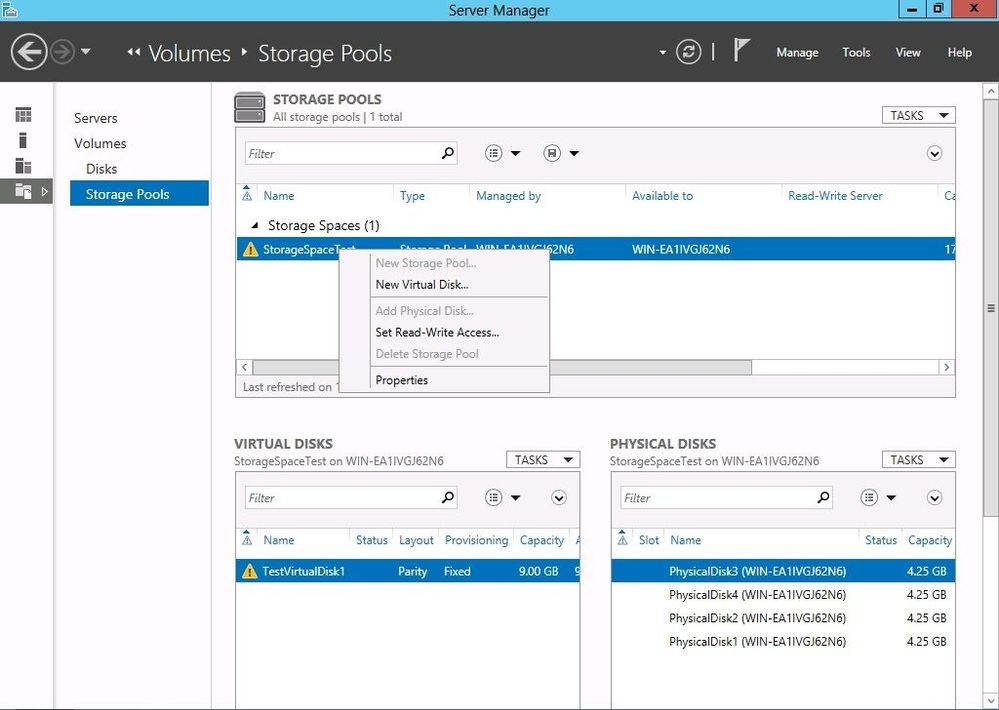Click the File and Storage Services icon
Viewport: 999px width, 710px height.
[x=23, y=191]
